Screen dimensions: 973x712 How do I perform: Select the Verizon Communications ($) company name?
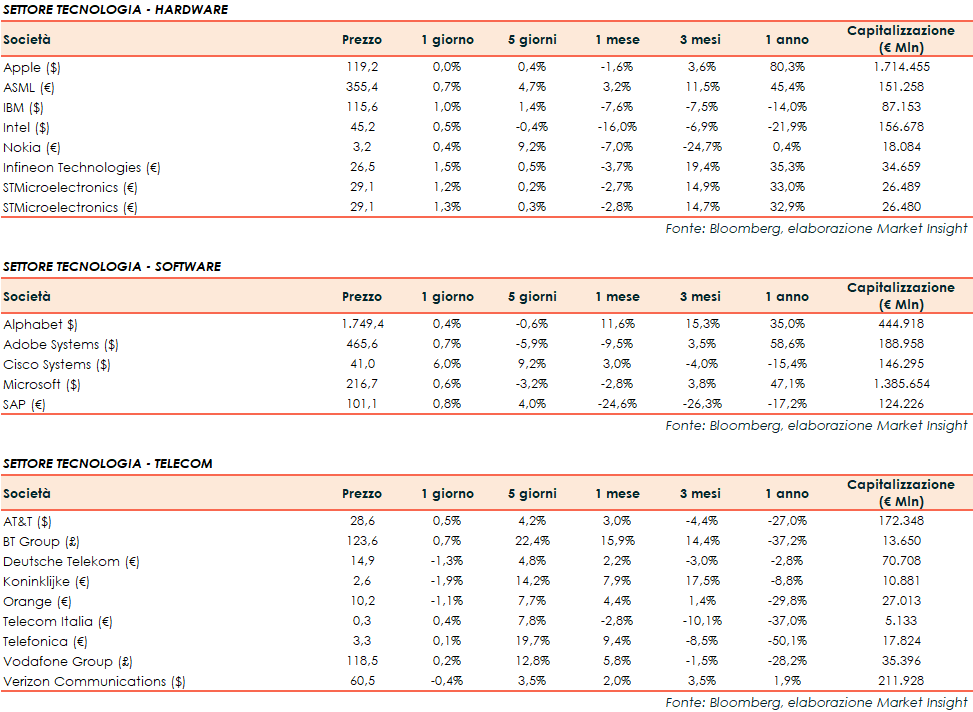(x=95, y=681)
